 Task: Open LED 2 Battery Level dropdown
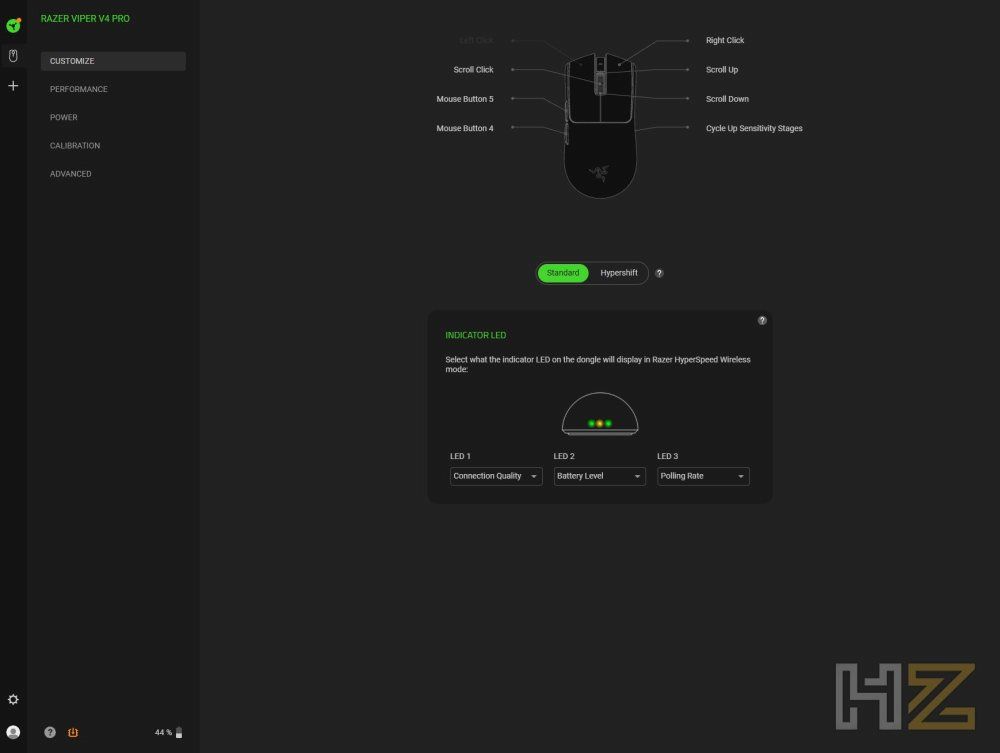tap(599, 476)
